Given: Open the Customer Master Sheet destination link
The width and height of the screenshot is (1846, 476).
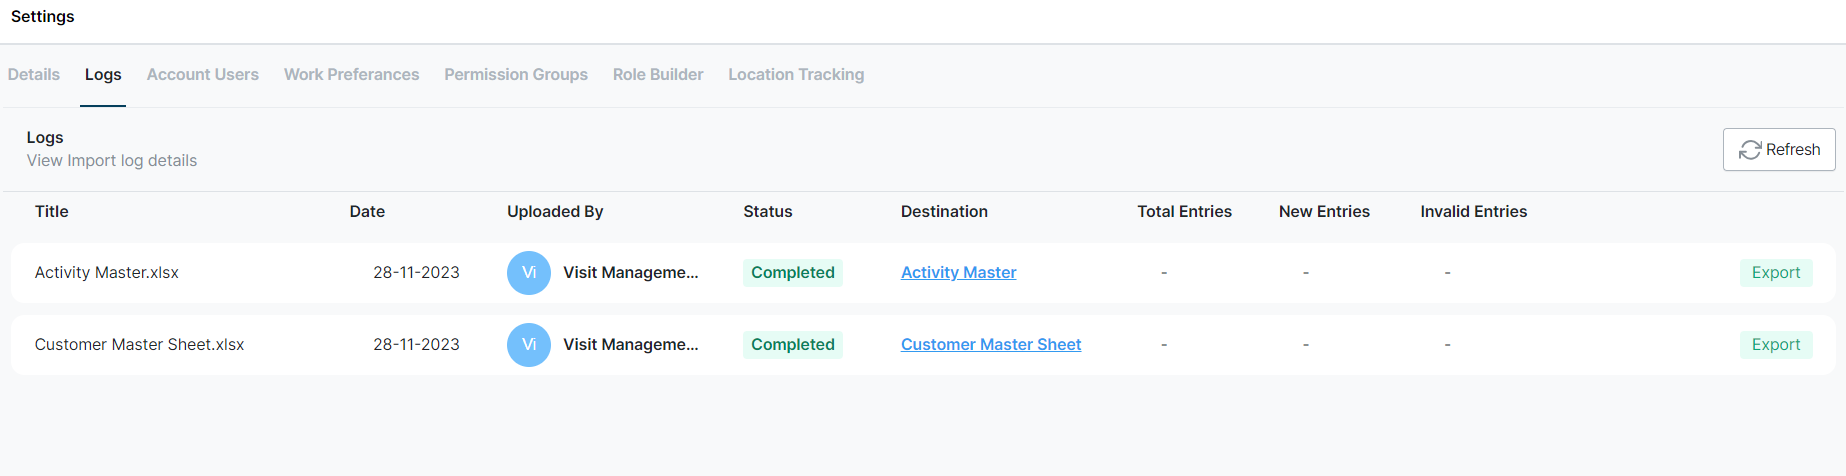Looking at the screenshot, I should (x=990, y=345).
